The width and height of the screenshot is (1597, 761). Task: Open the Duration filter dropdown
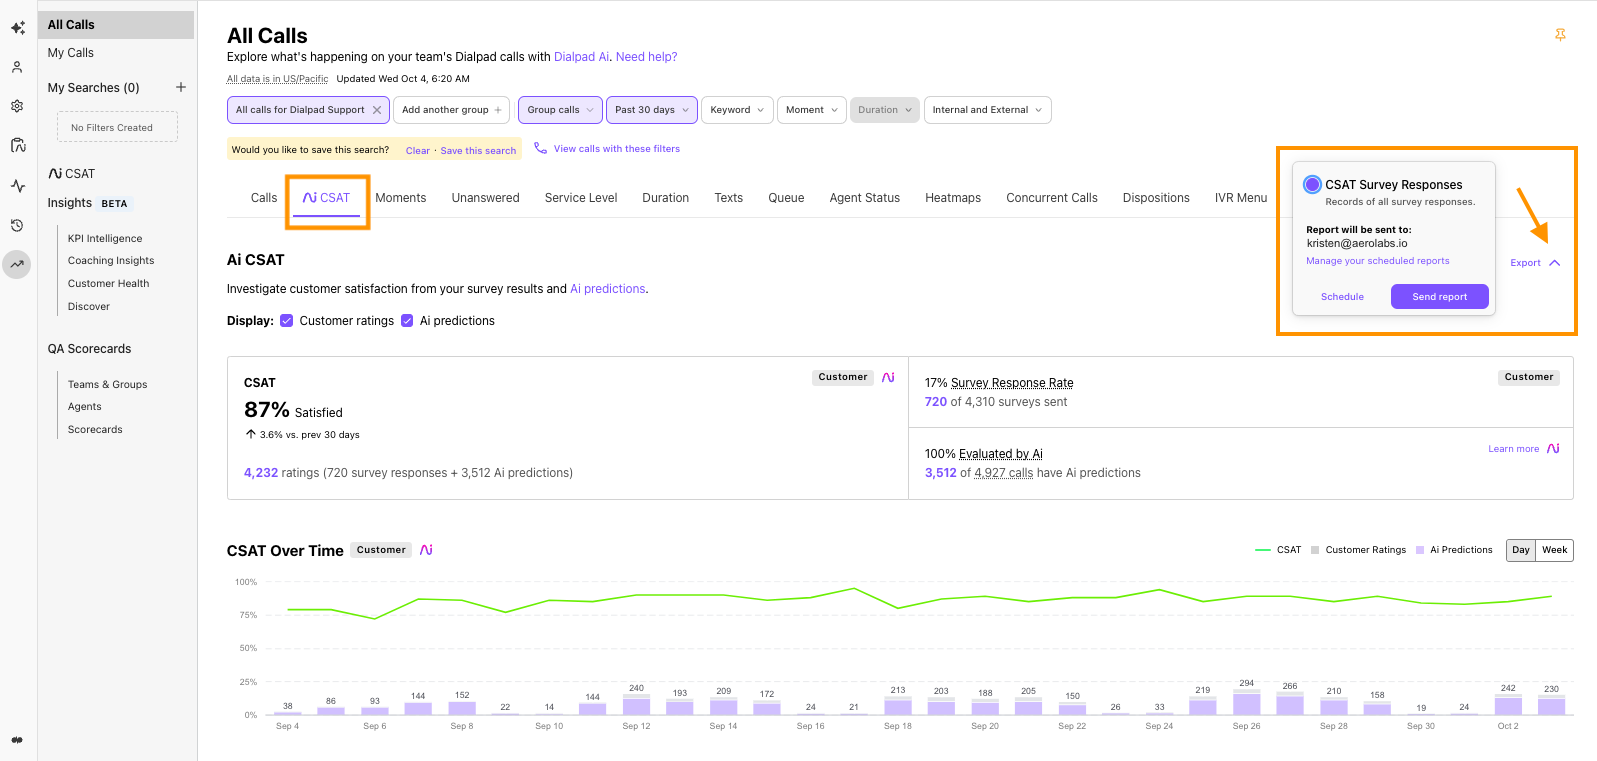[x=885, y=110]
